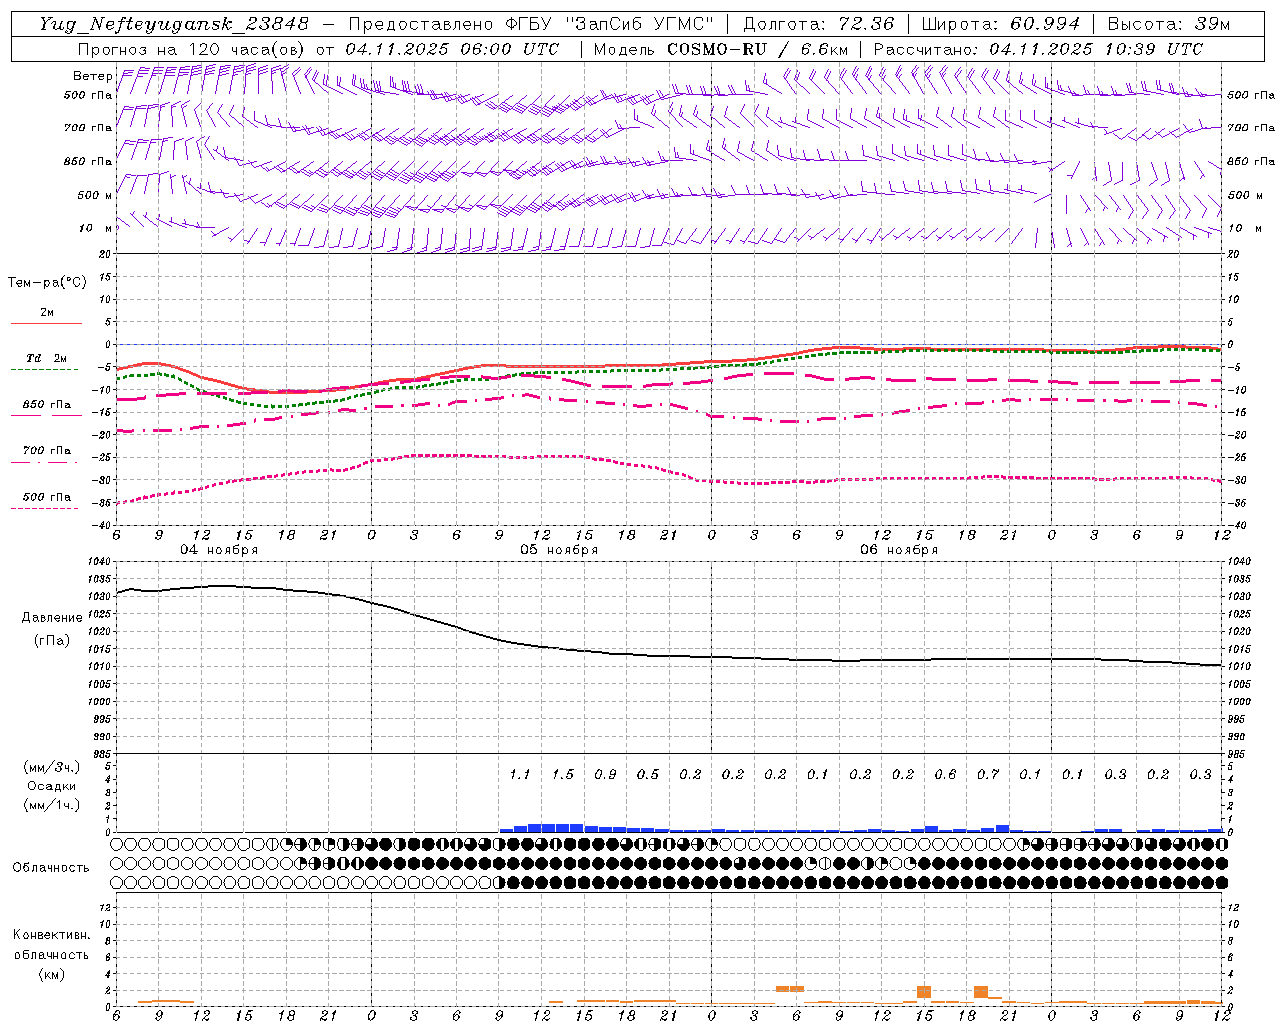The image size is (1280, 1024).
Task: Click the right-side 850 гПа wind level label
Action: [x=1251, y=161]
